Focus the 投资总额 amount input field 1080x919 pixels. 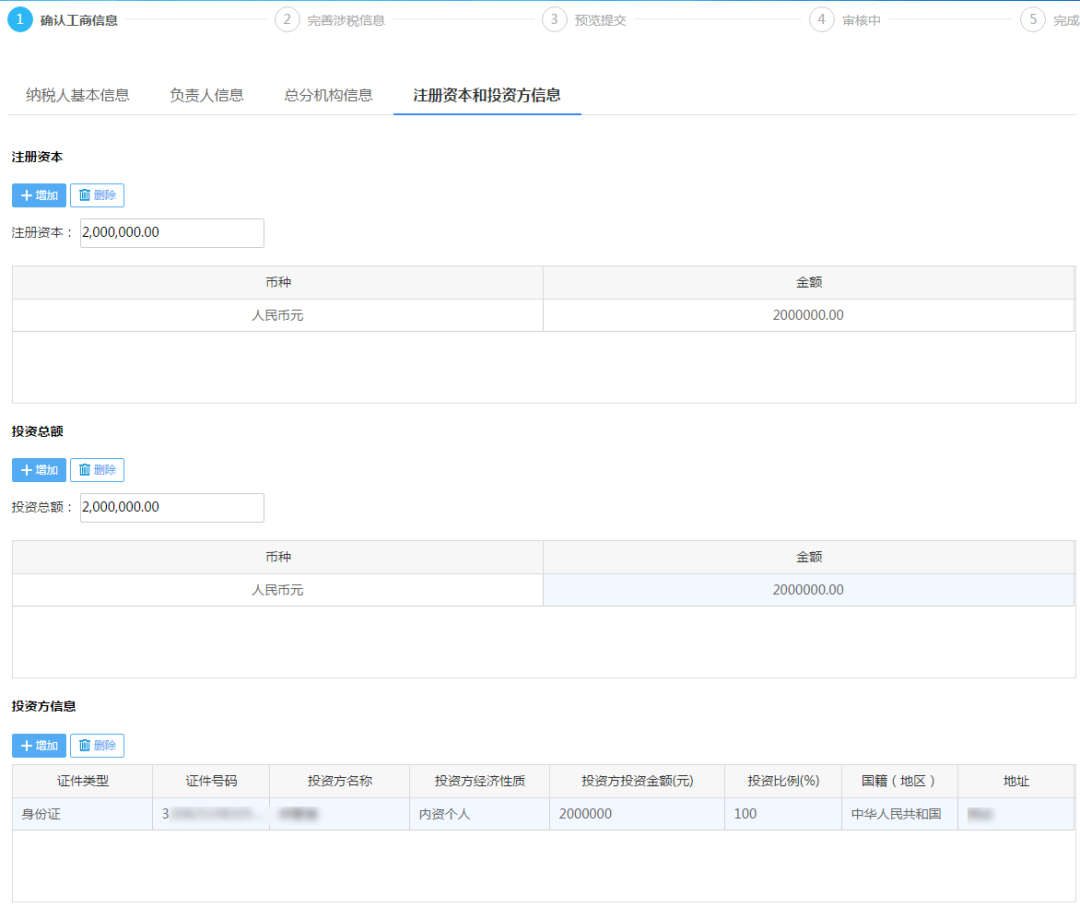172,508
